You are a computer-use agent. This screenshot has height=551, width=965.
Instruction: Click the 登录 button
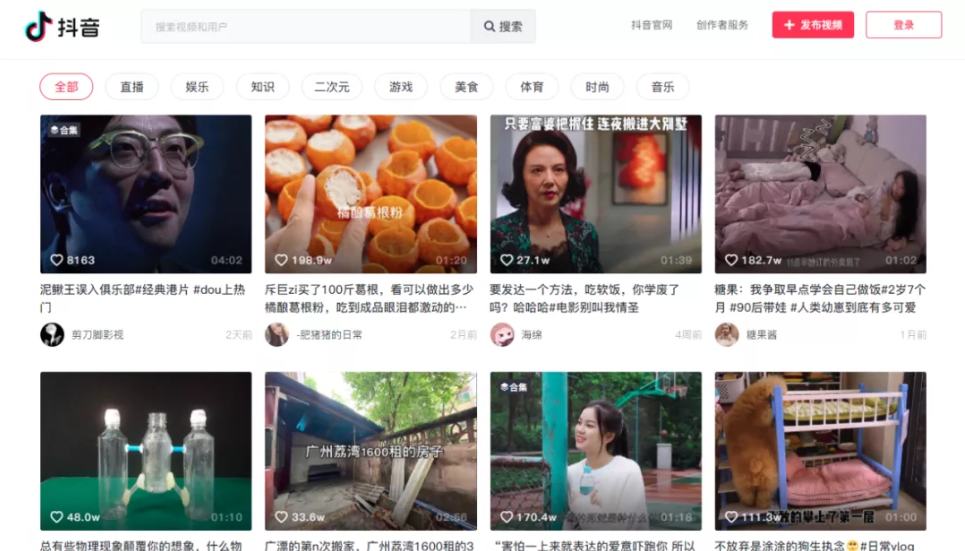[903, 25]
